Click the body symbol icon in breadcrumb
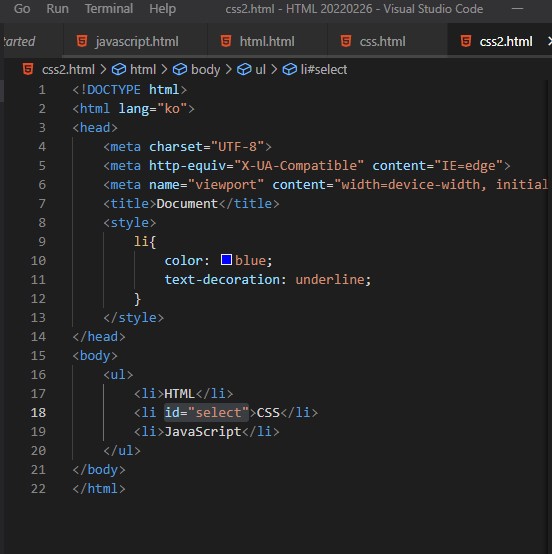 pos(180,69)
